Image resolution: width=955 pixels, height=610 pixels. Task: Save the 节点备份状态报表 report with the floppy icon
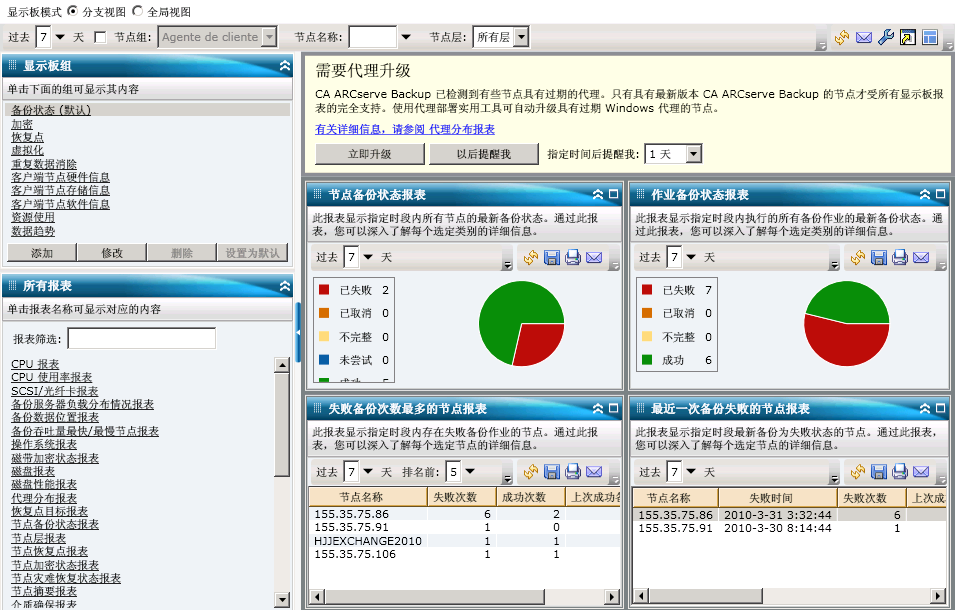(552, 258)
